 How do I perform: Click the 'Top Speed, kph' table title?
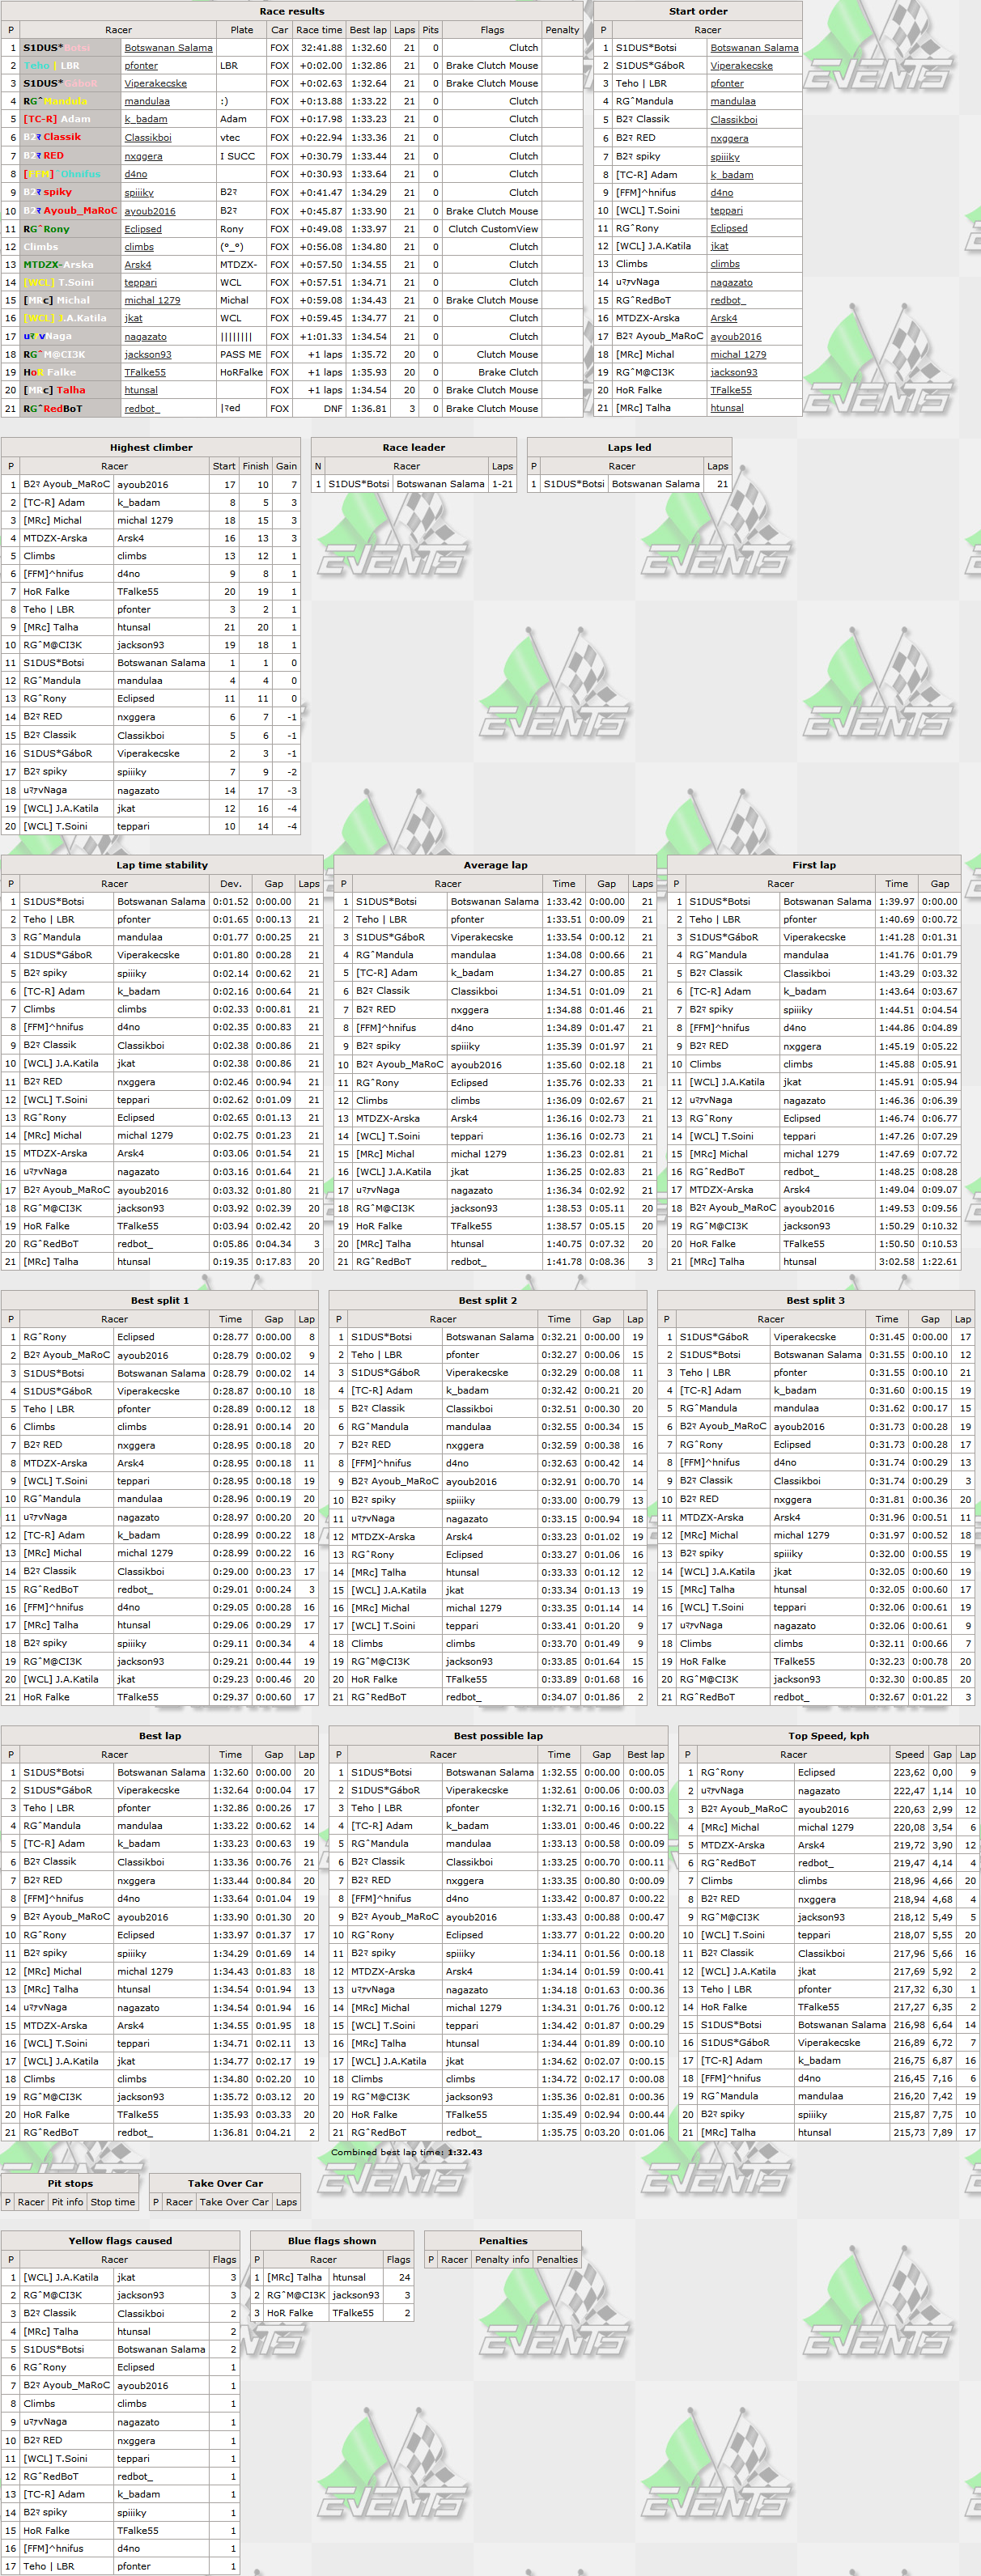828,1737
